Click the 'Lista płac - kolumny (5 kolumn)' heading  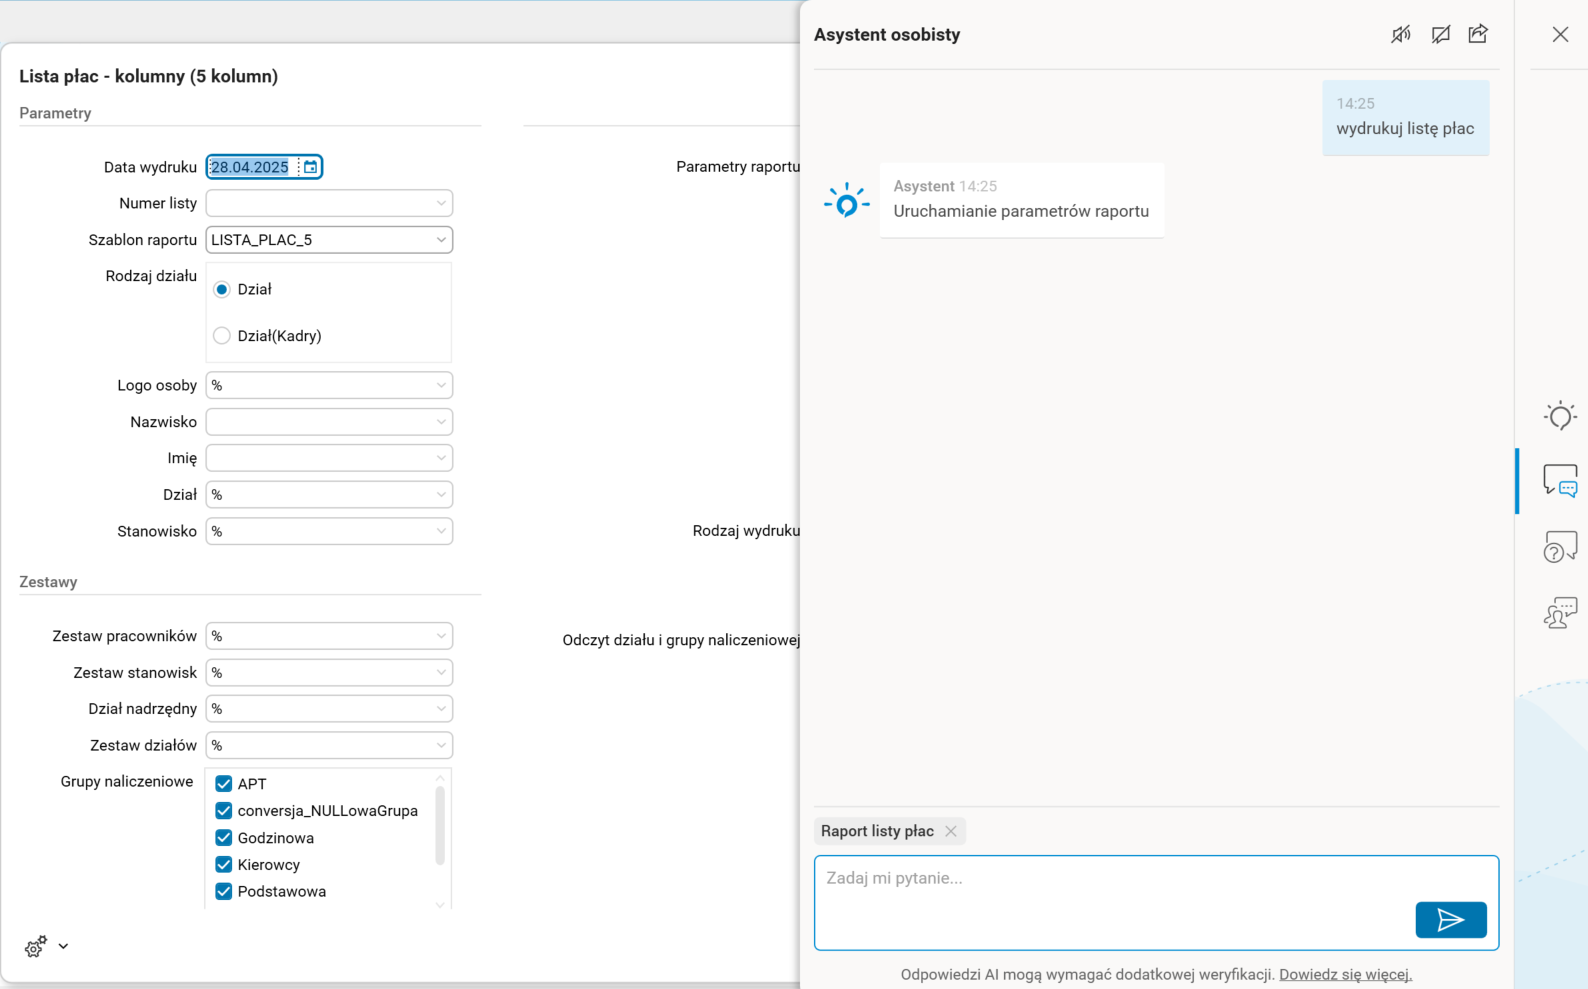pyautogui.click(x=149, y=76)
